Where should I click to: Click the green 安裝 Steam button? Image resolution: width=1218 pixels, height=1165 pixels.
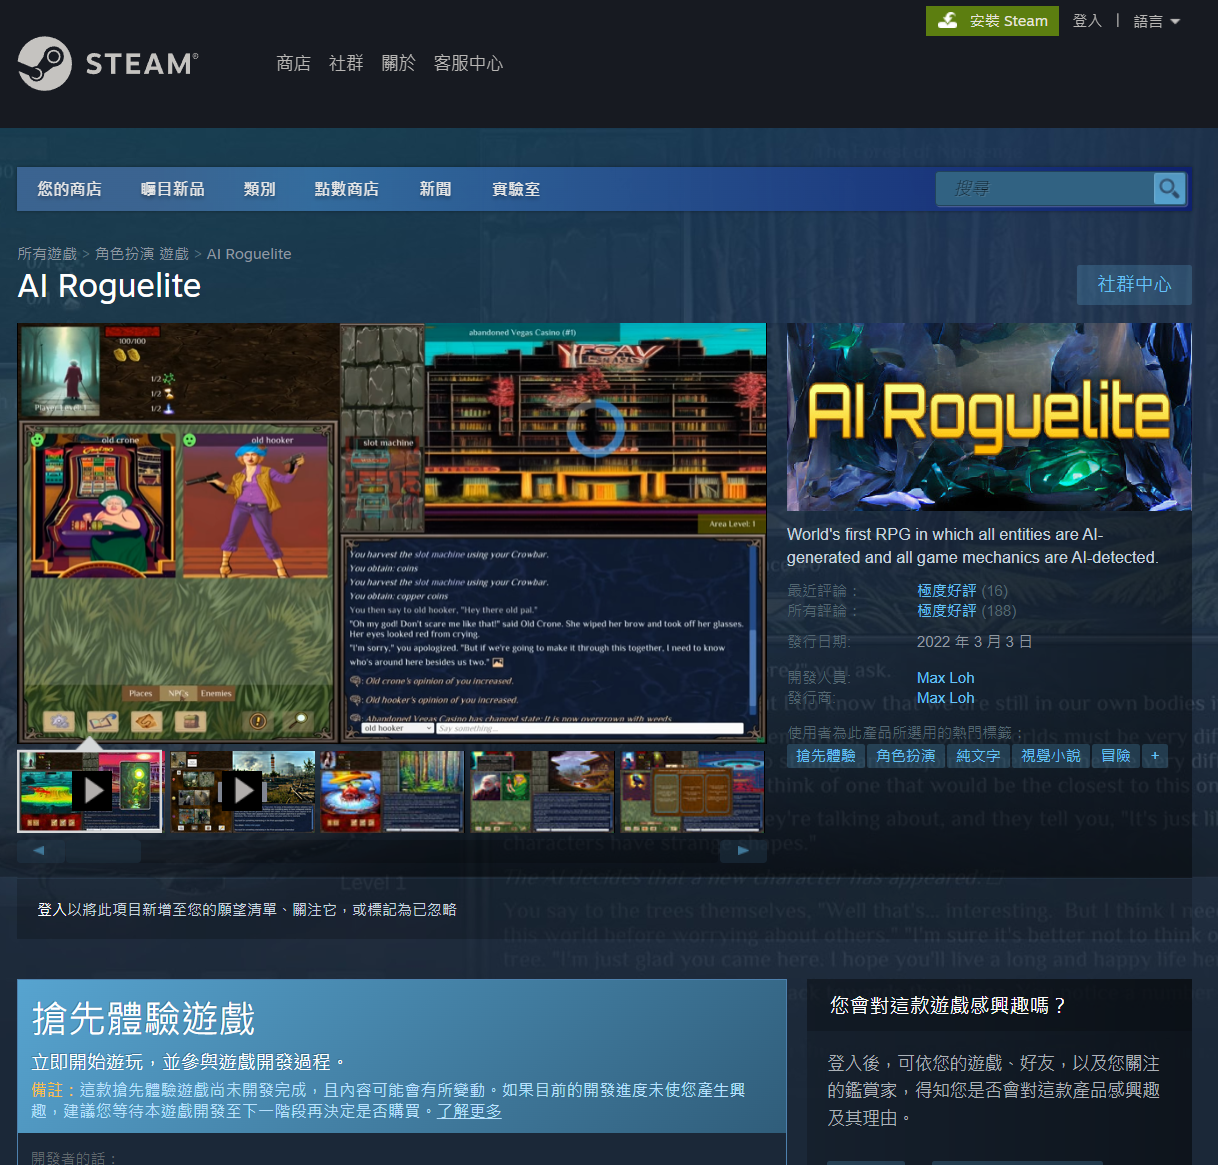tap(992, 20)
